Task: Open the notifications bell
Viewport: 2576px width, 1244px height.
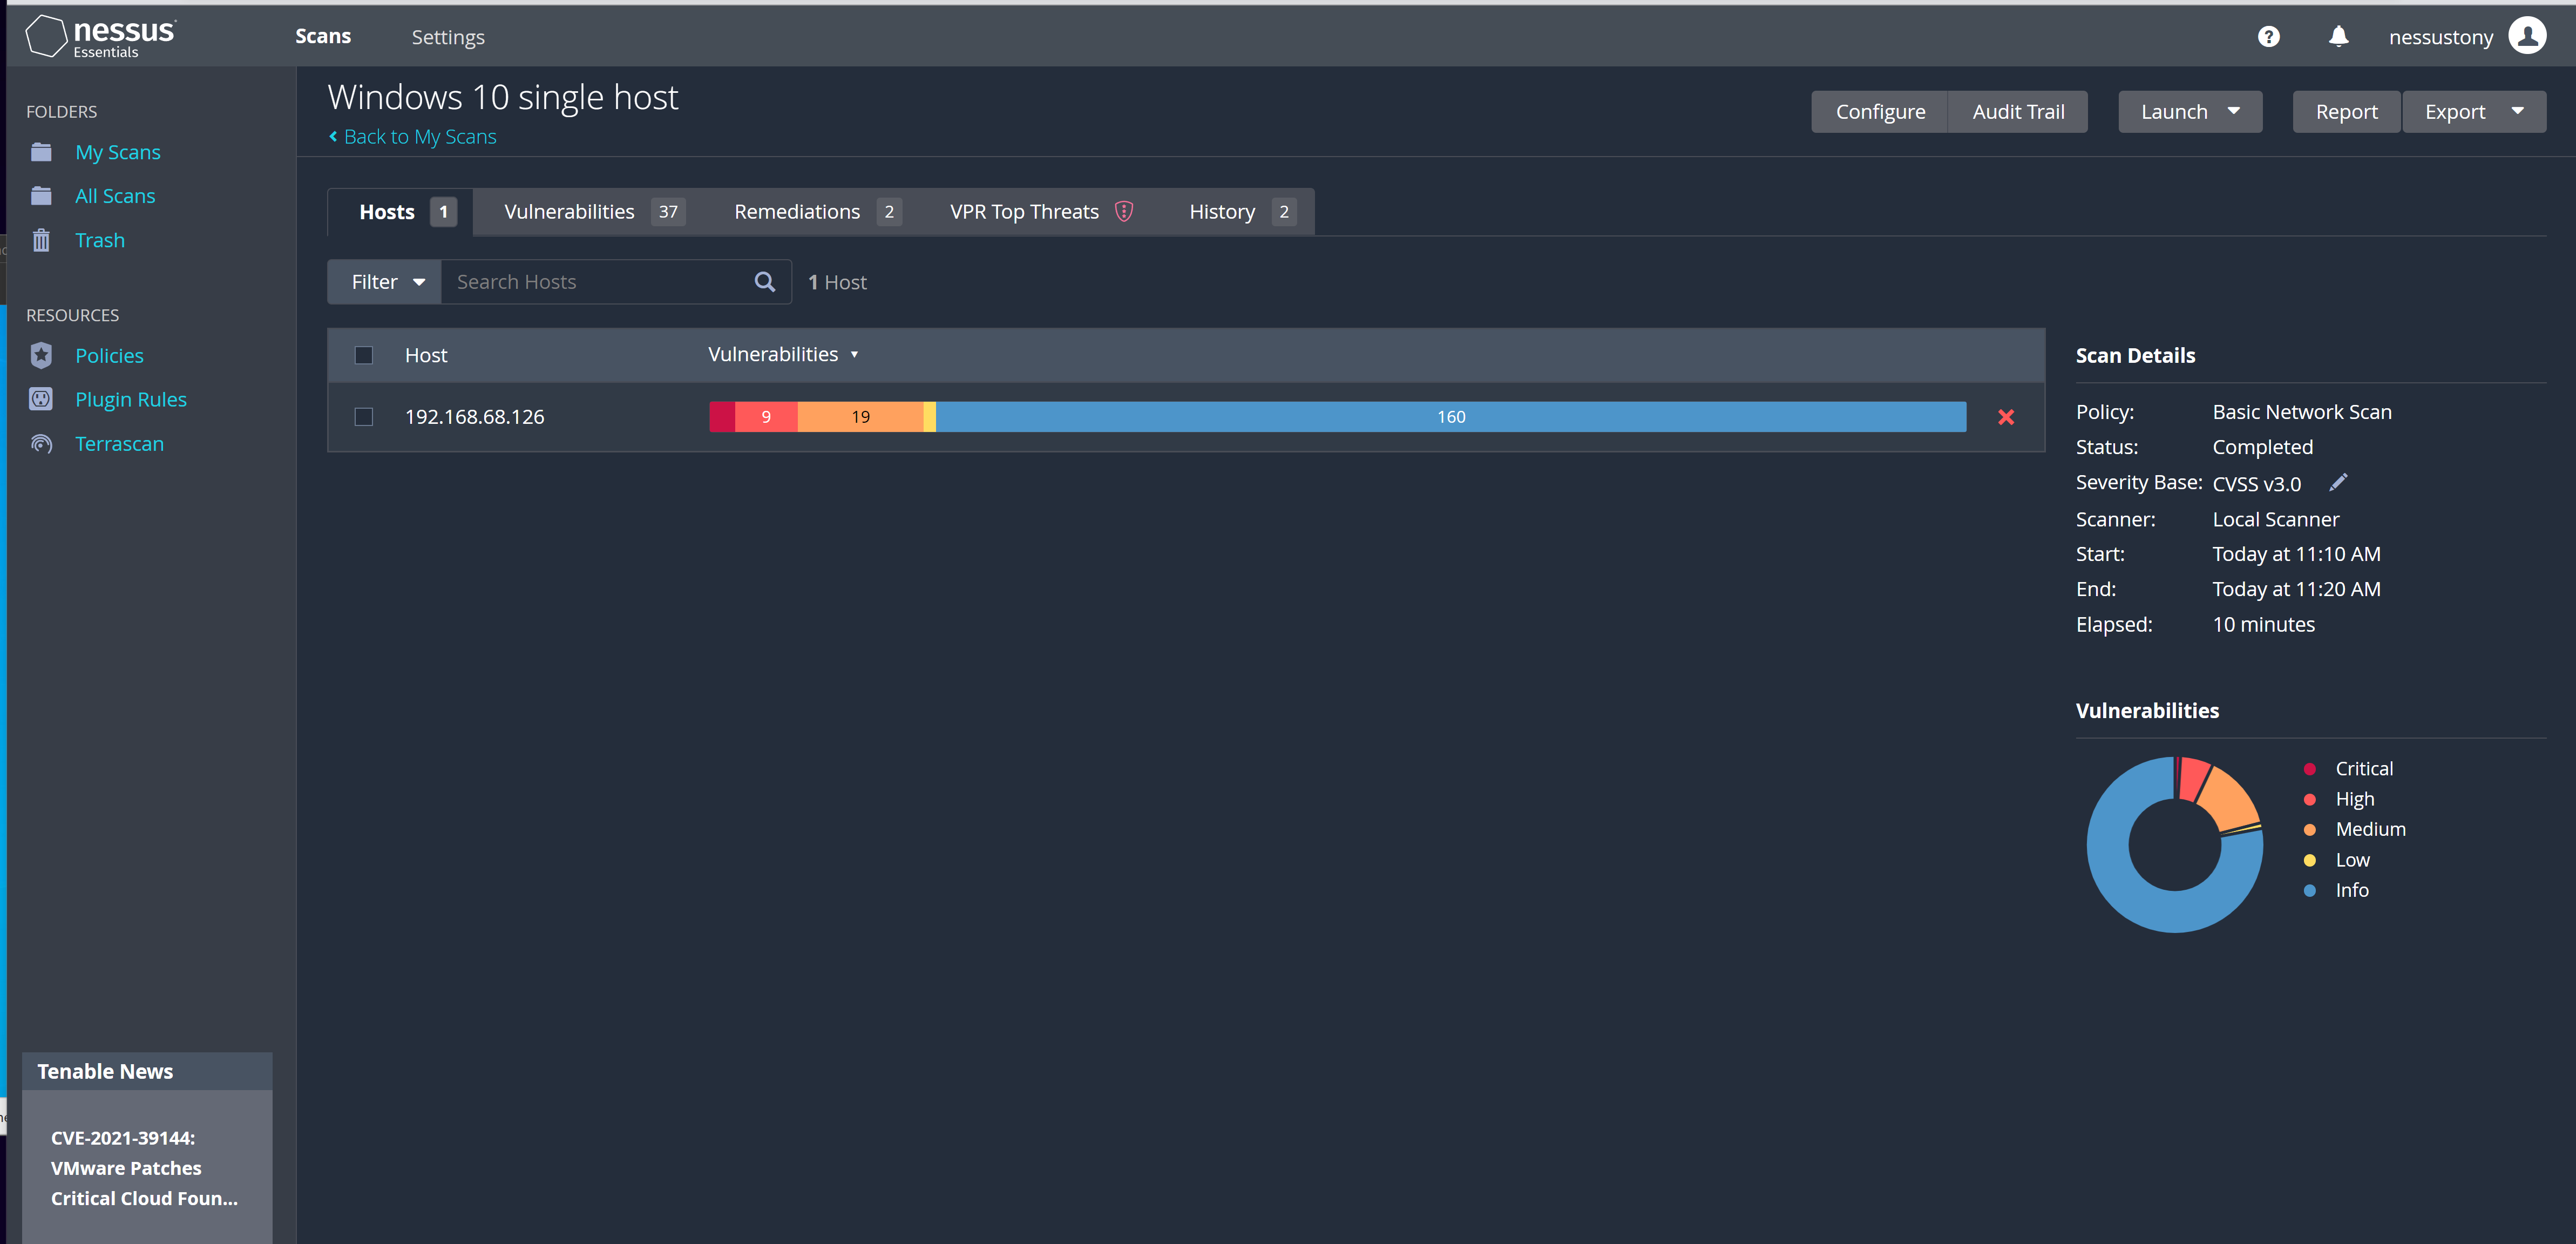Action: click(2338, 36)
